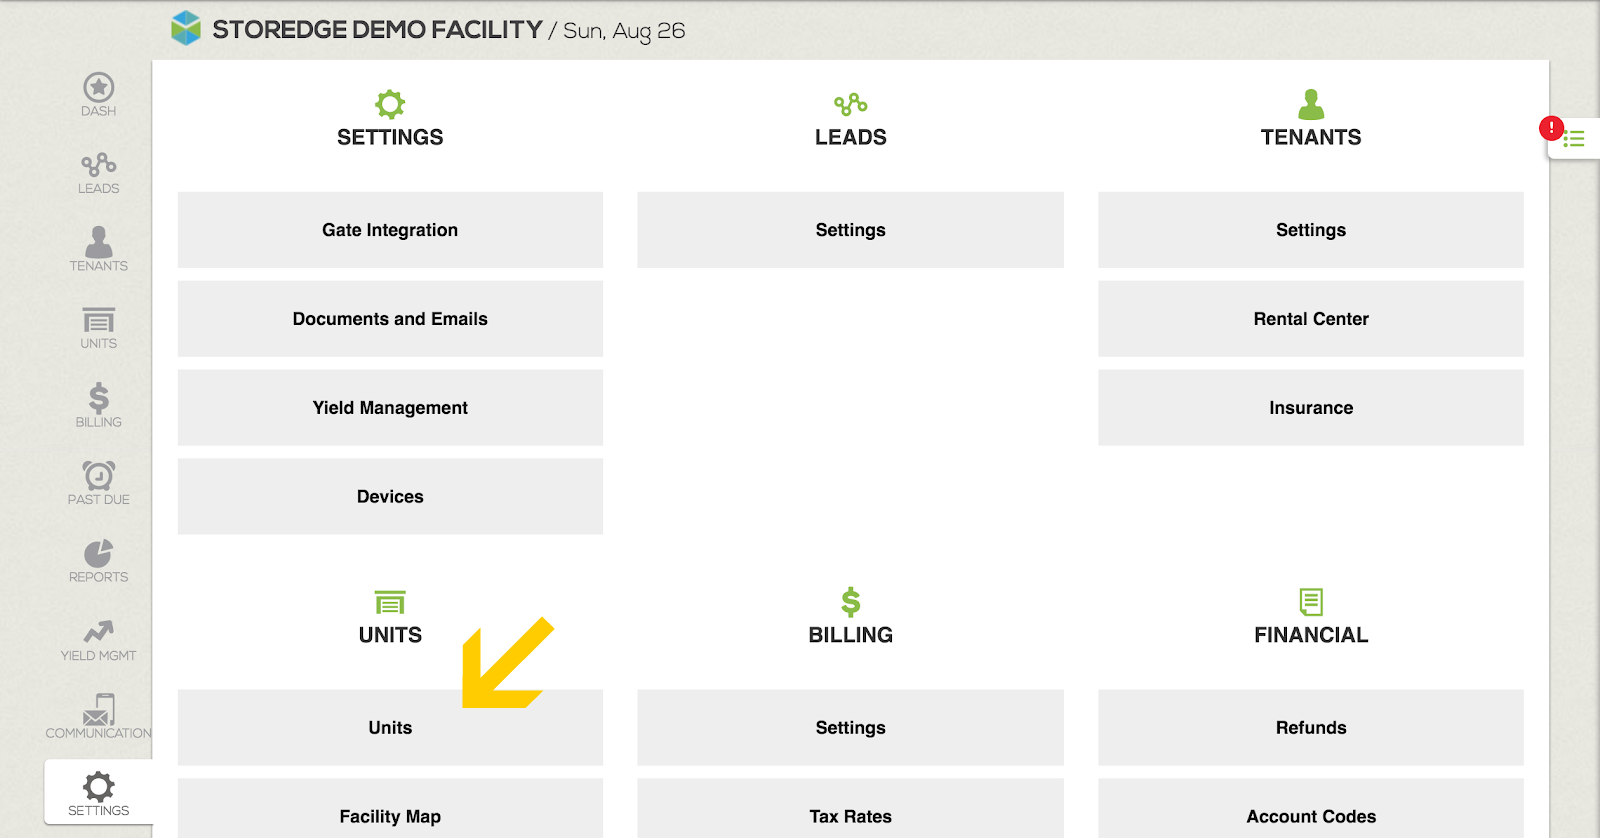1600x838 pixels.
Task: Click the Storedge Demo Facility title
Action: point(377,30)
